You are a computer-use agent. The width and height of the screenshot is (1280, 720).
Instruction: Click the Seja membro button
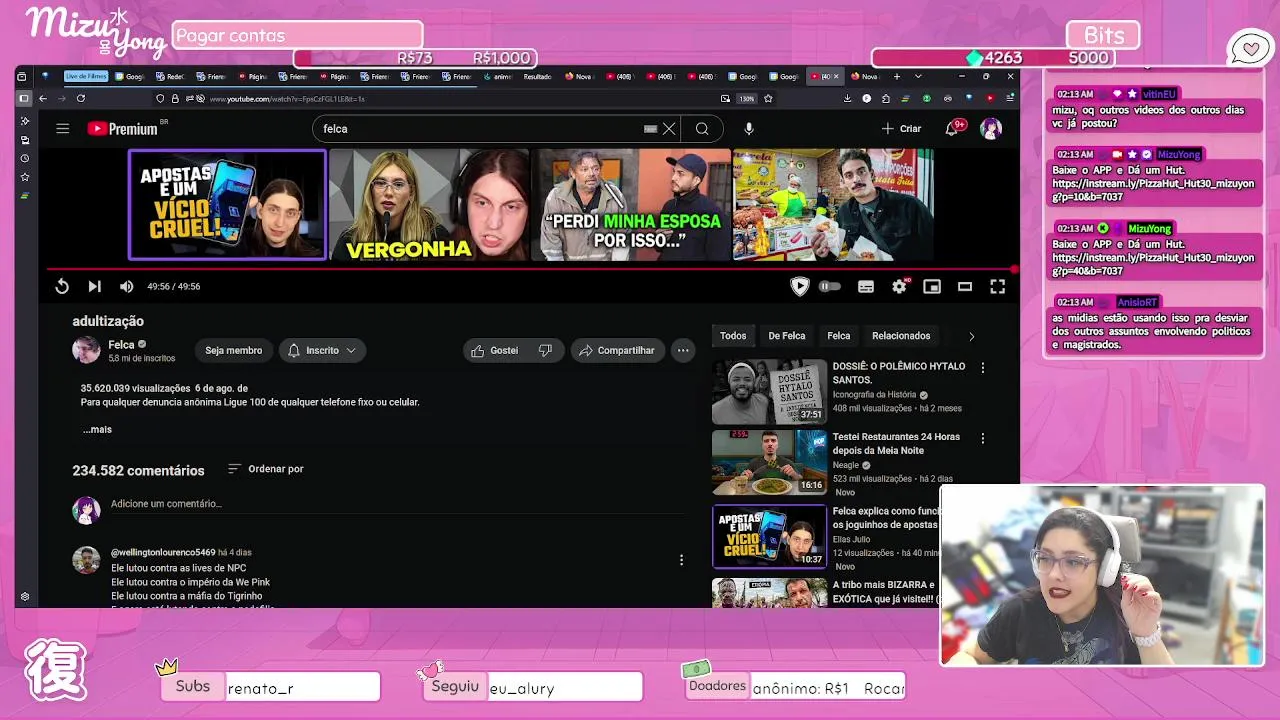(x=234, y=350)
